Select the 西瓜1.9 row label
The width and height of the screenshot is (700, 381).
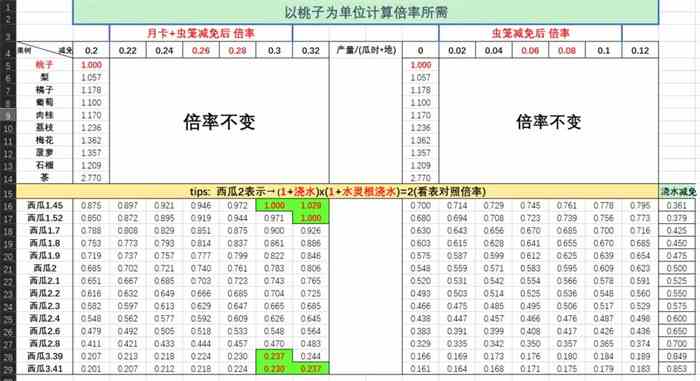[x=45, y=255]
